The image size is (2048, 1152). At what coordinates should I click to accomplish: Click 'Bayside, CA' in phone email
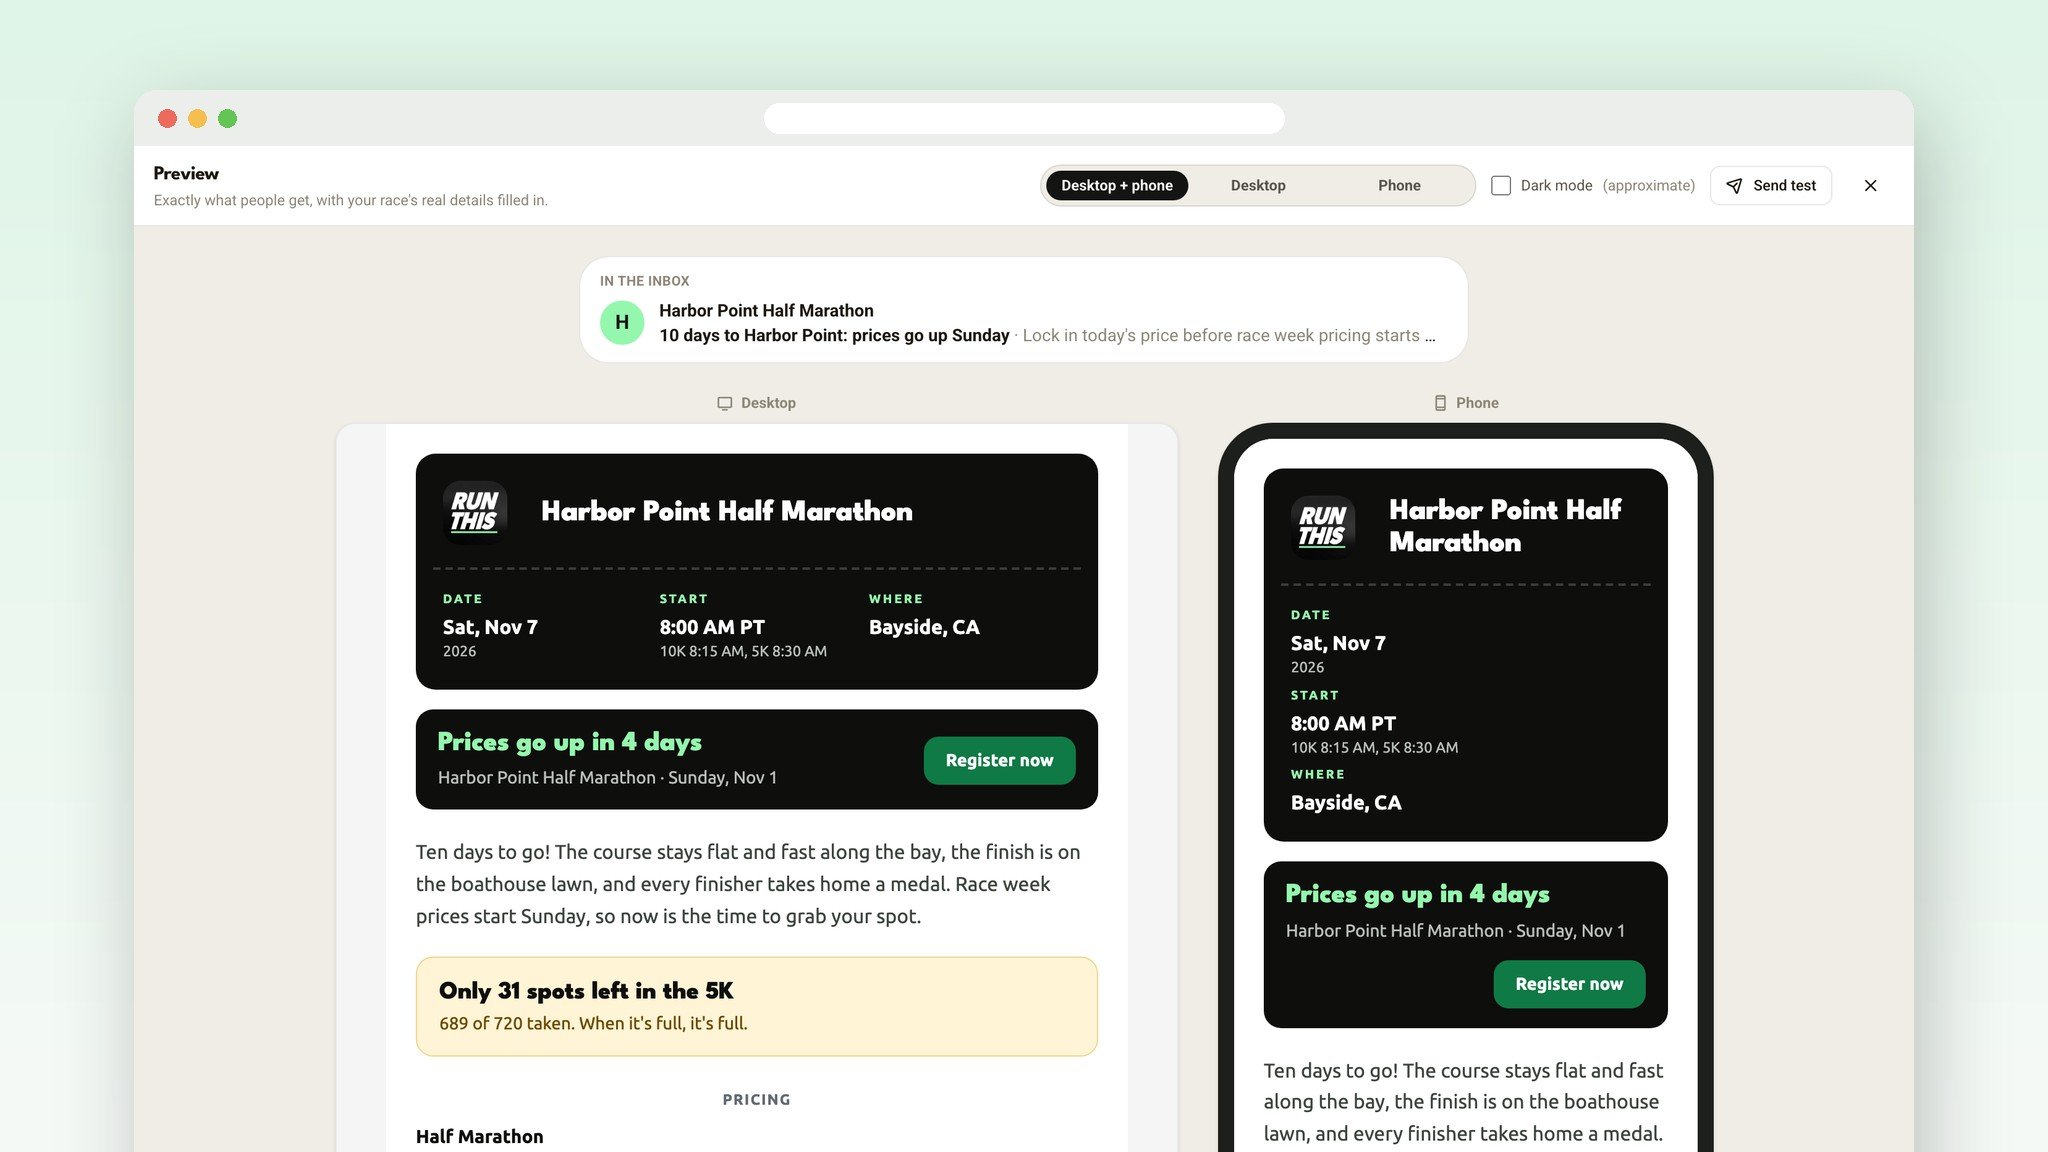coord(1345,802)
